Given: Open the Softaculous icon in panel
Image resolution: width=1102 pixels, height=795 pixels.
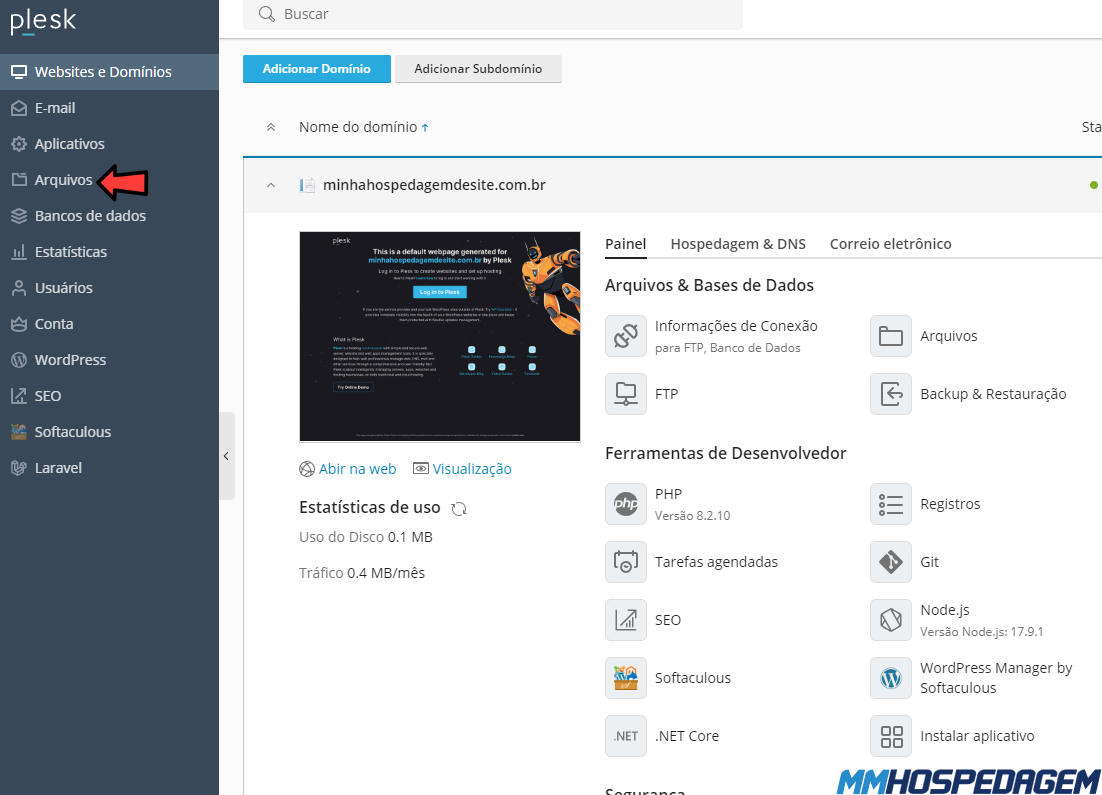Looking at the screenshot, I should (625, 678).
